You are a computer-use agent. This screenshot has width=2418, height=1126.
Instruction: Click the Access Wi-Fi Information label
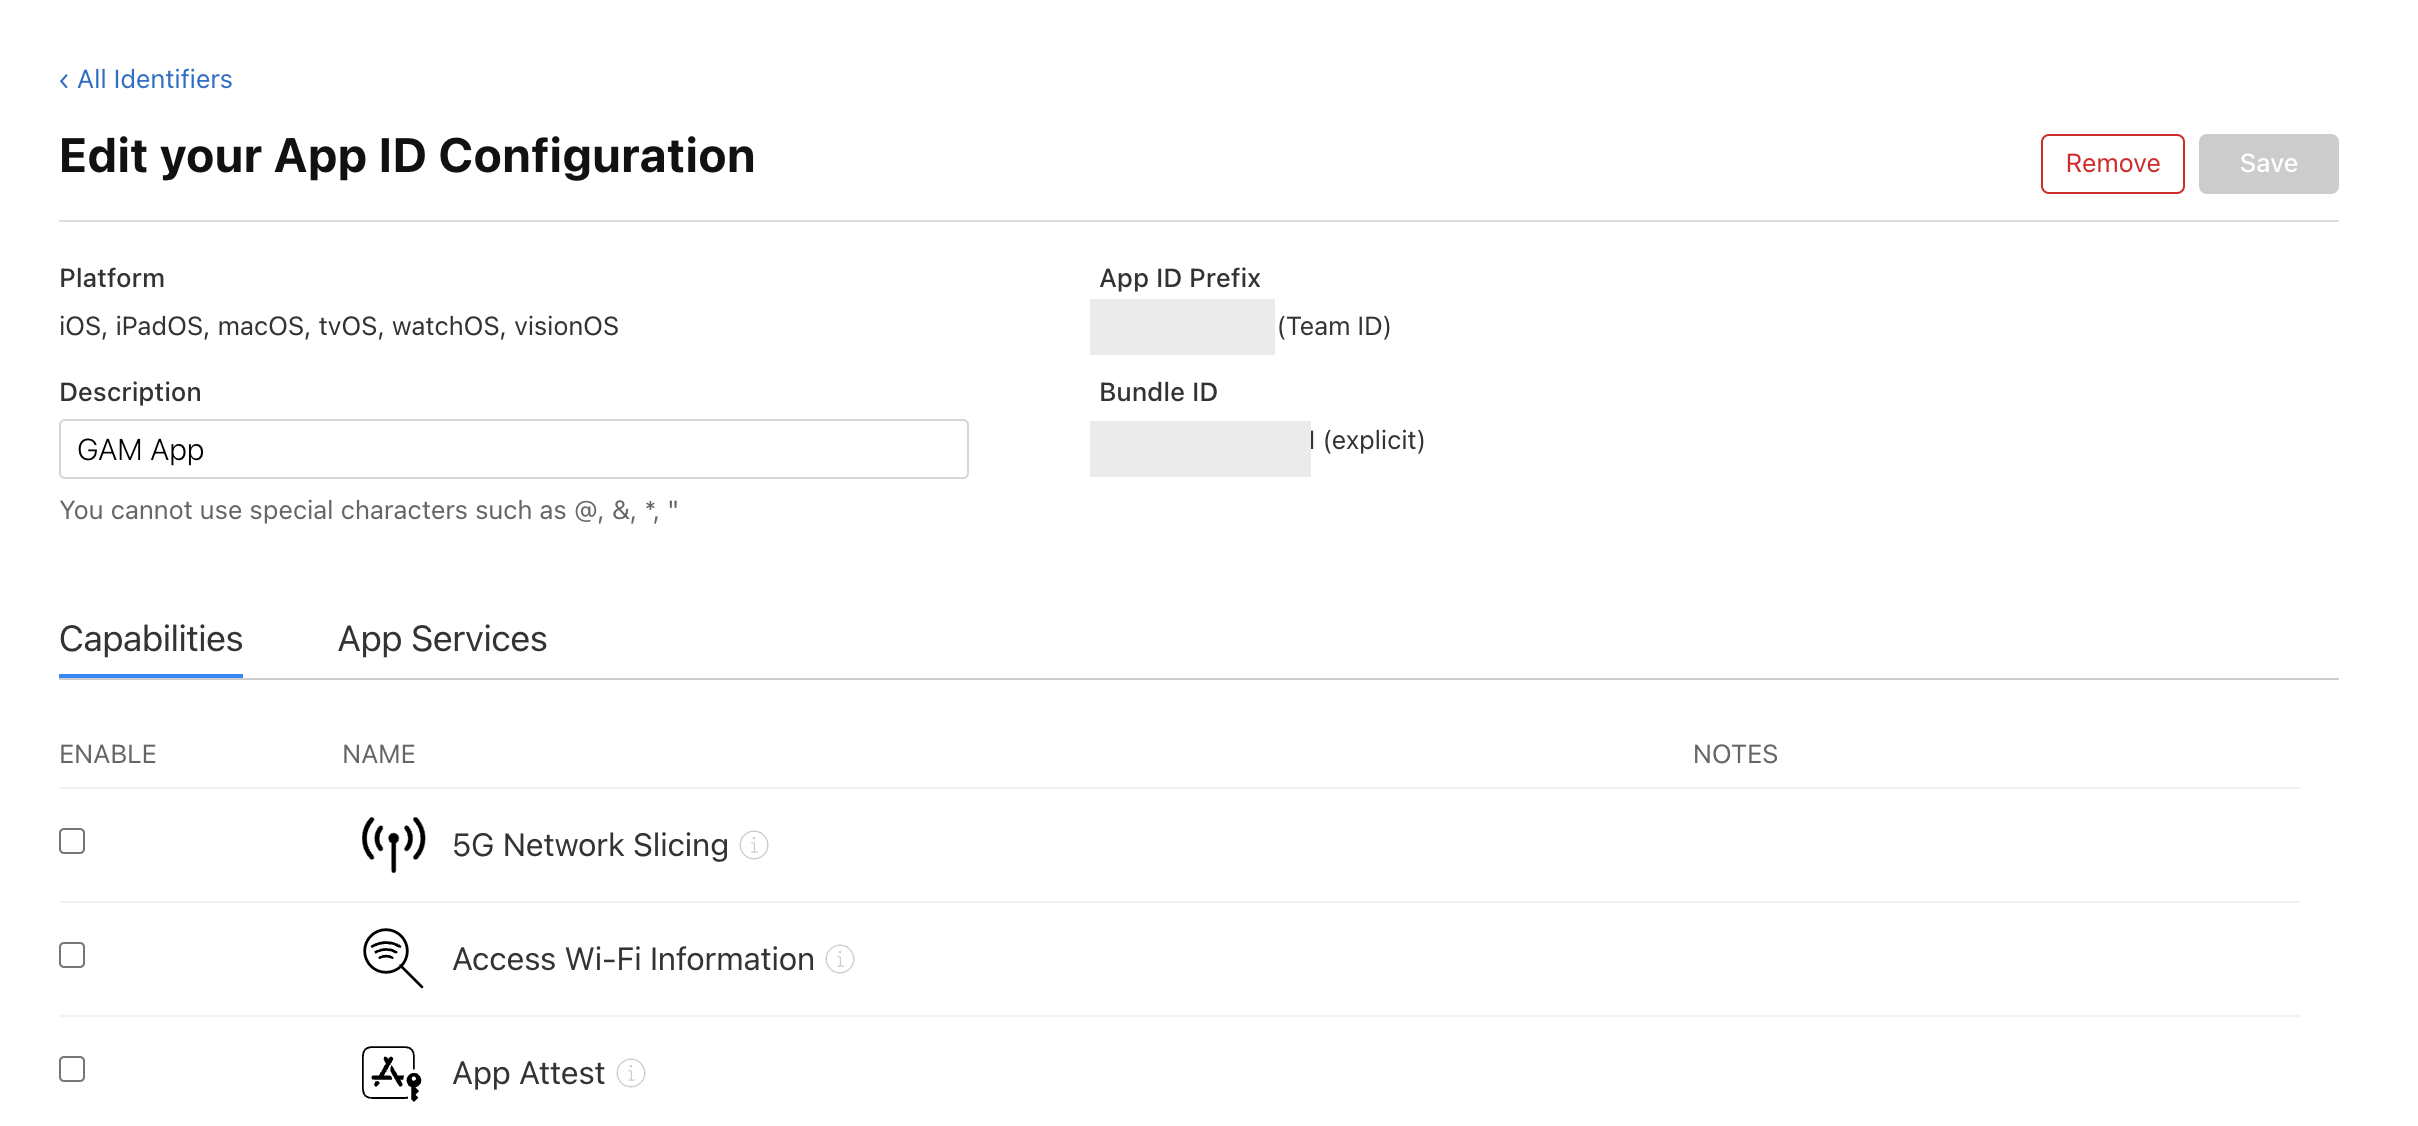point(633,959)
